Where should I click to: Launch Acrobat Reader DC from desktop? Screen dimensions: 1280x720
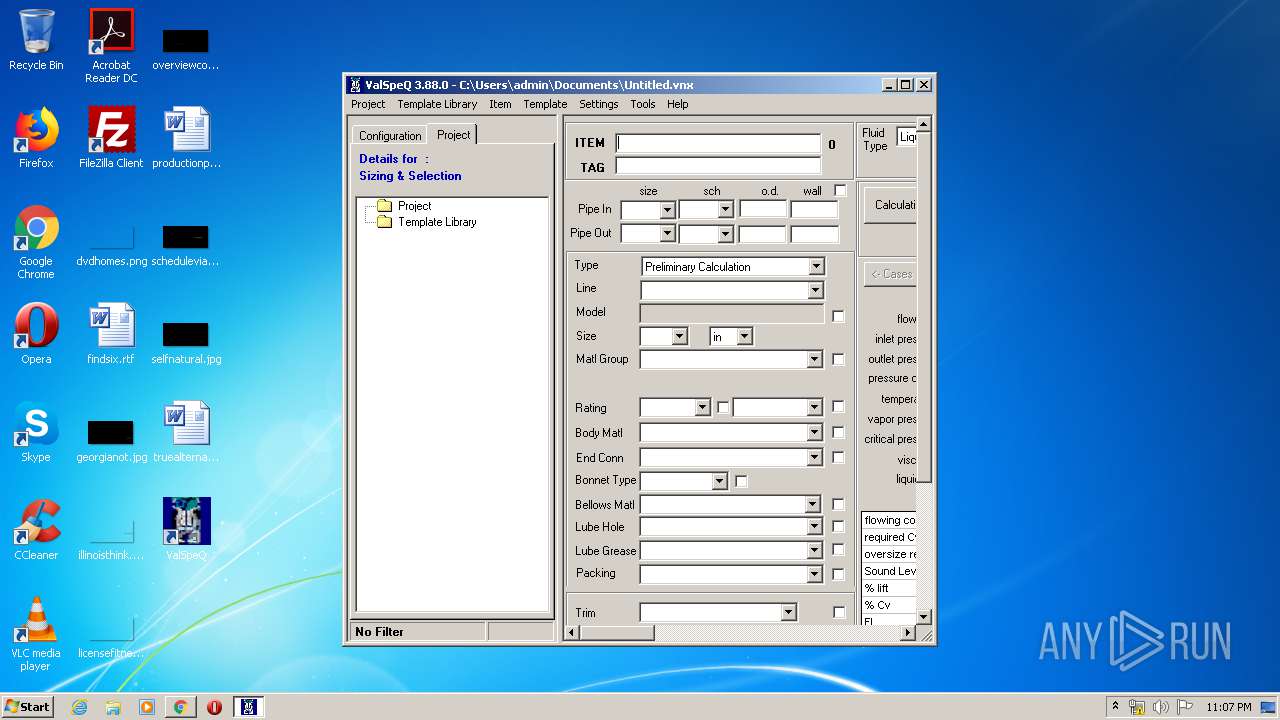[x=111, y=45]
